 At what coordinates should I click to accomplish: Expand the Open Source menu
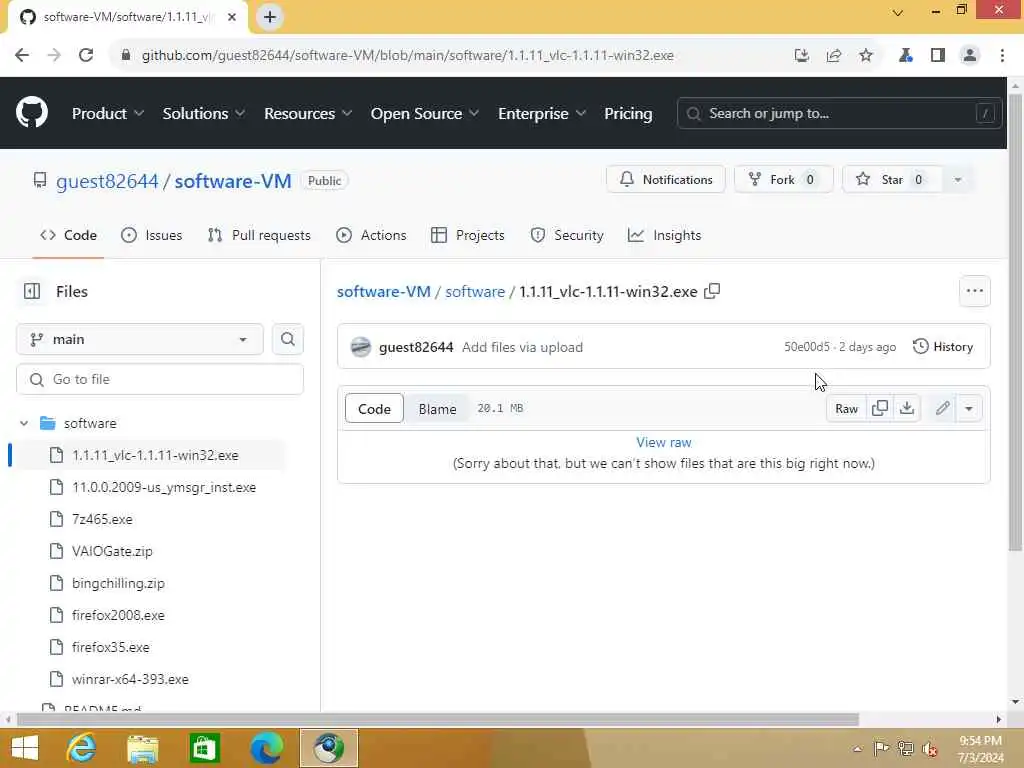(x=424, y=114)
